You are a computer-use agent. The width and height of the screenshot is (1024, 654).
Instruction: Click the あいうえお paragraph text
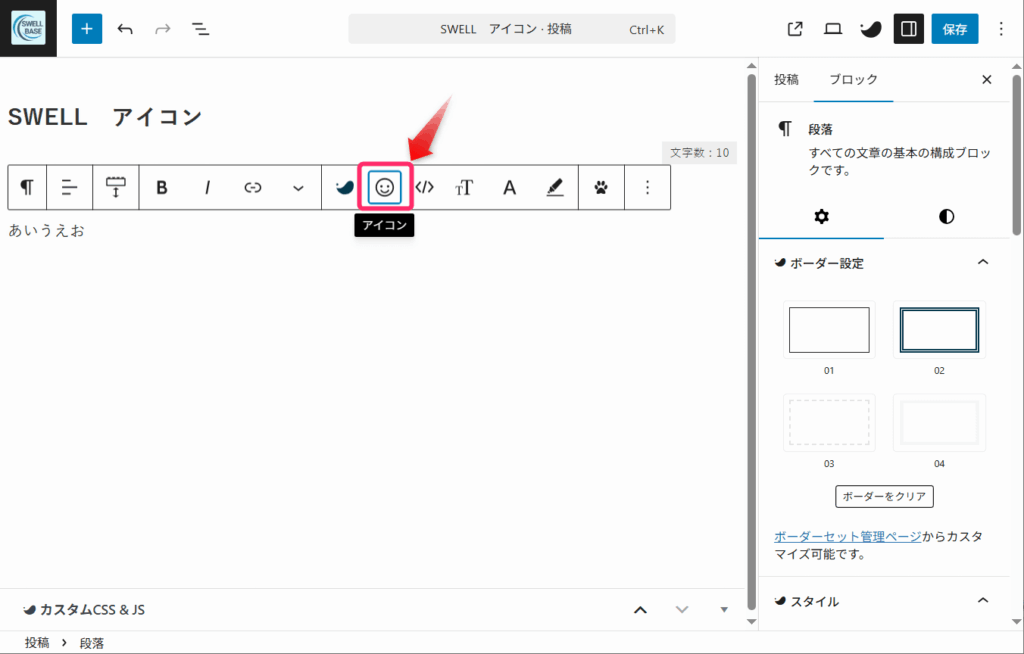(46, 231)
